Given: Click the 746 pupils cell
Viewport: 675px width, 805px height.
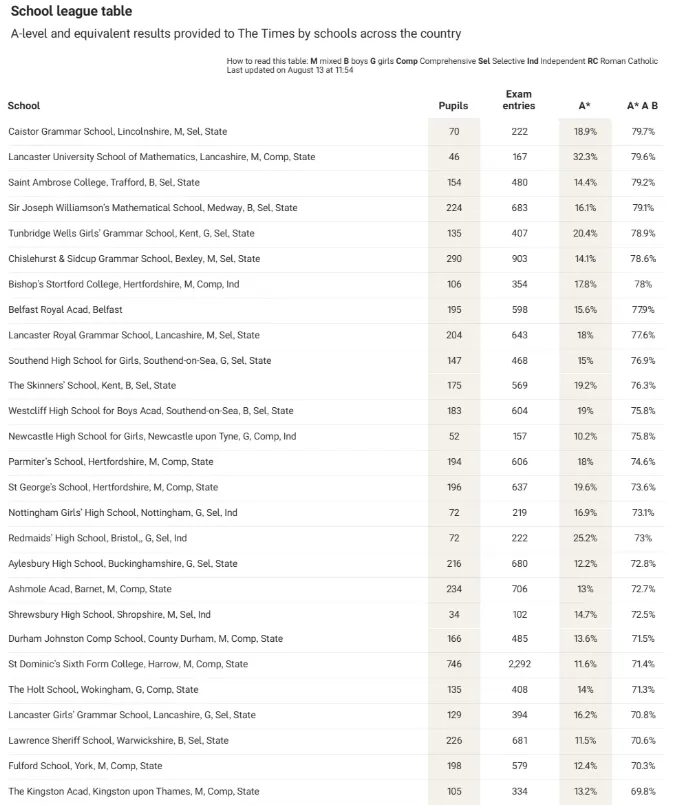Looking at the screenshot, I should (x=454, y=664).
